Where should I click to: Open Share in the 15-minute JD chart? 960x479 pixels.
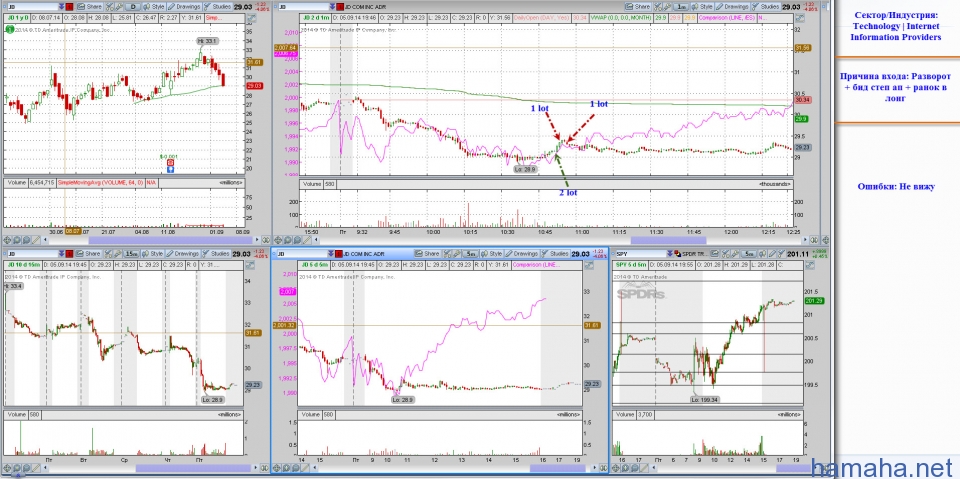coord(88,254)
